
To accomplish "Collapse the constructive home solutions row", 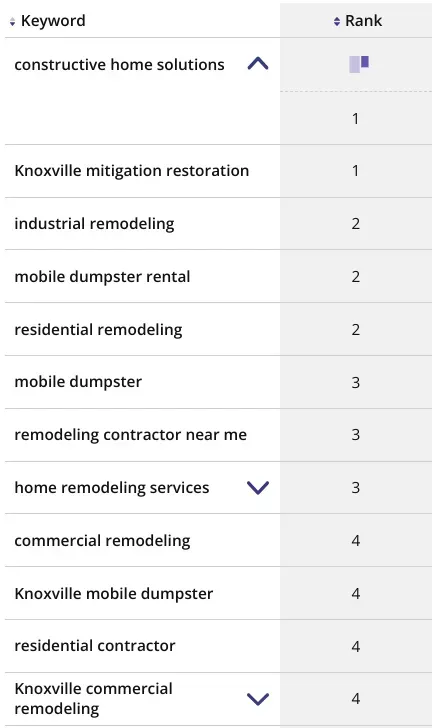I will tap(258, 64).
